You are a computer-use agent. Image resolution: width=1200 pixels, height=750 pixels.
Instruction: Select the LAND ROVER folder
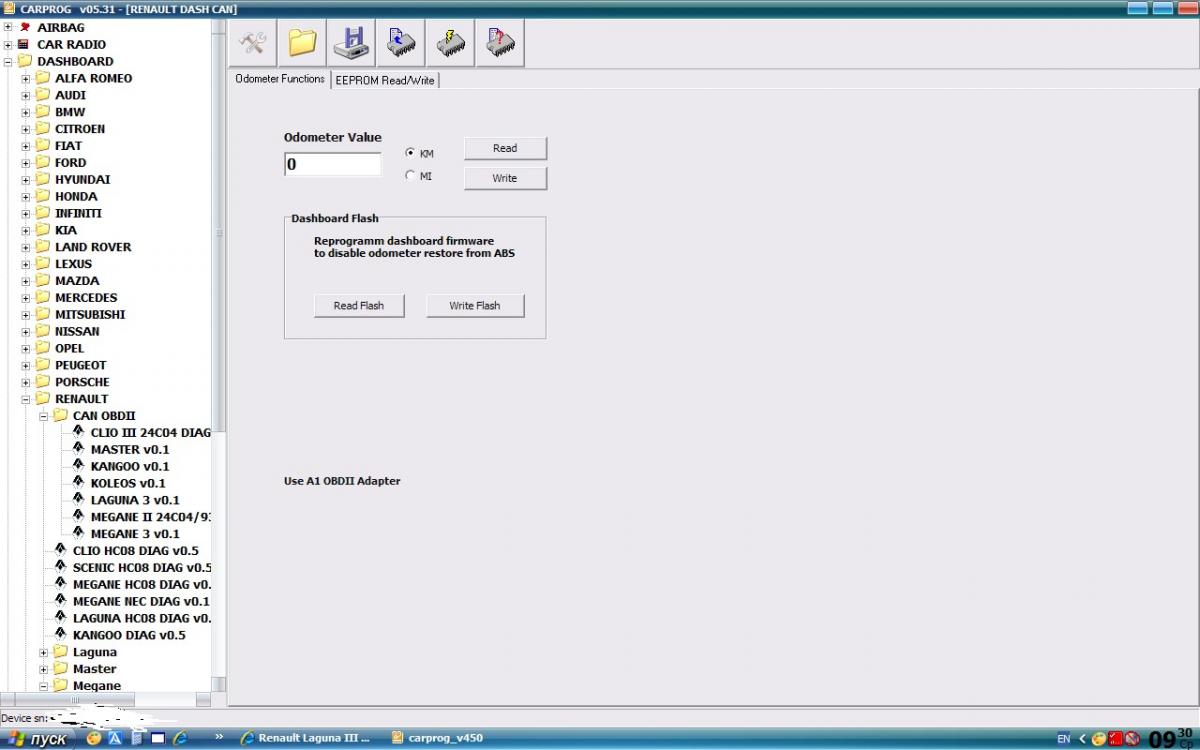(93, 247)
